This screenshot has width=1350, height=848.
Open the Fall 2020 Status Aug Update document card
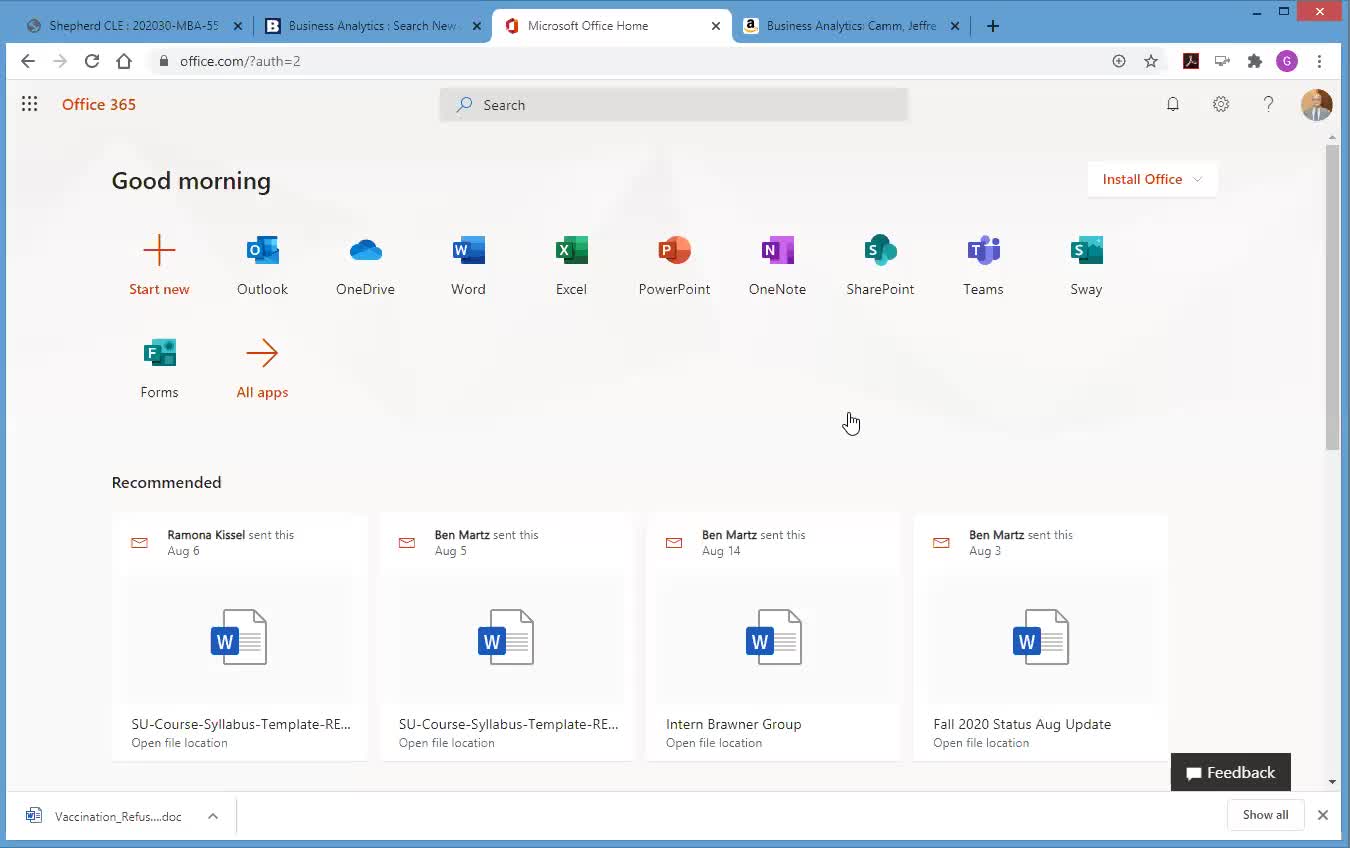(x=1040, y=637)
